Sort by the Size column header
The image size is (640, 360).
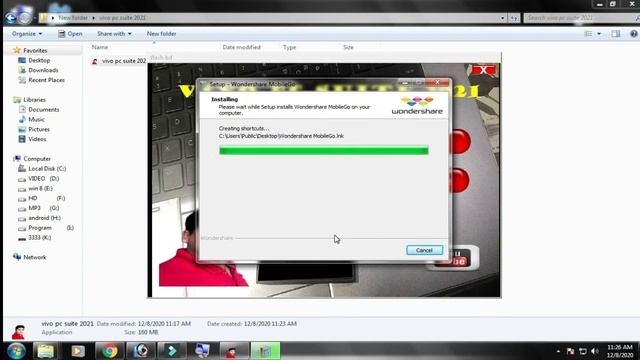point(348,47)
